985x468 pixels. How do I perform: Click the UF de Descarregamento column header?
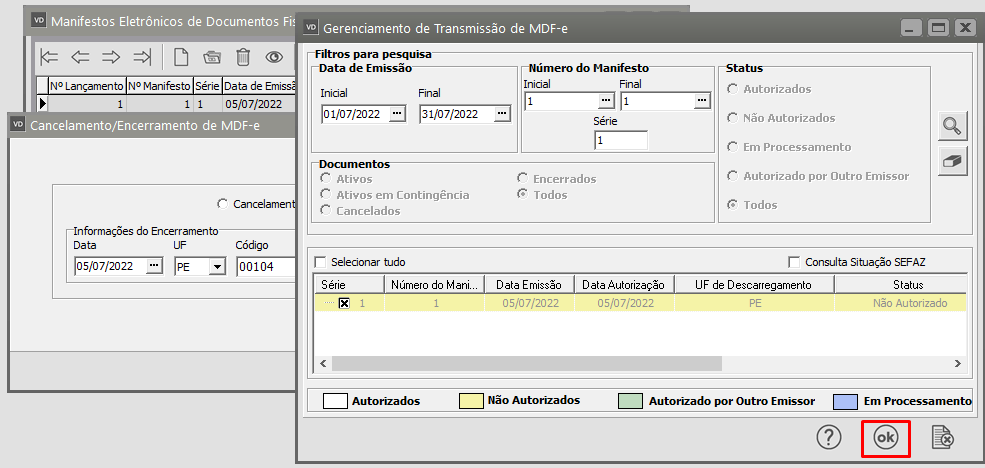[x=755, y=285]
